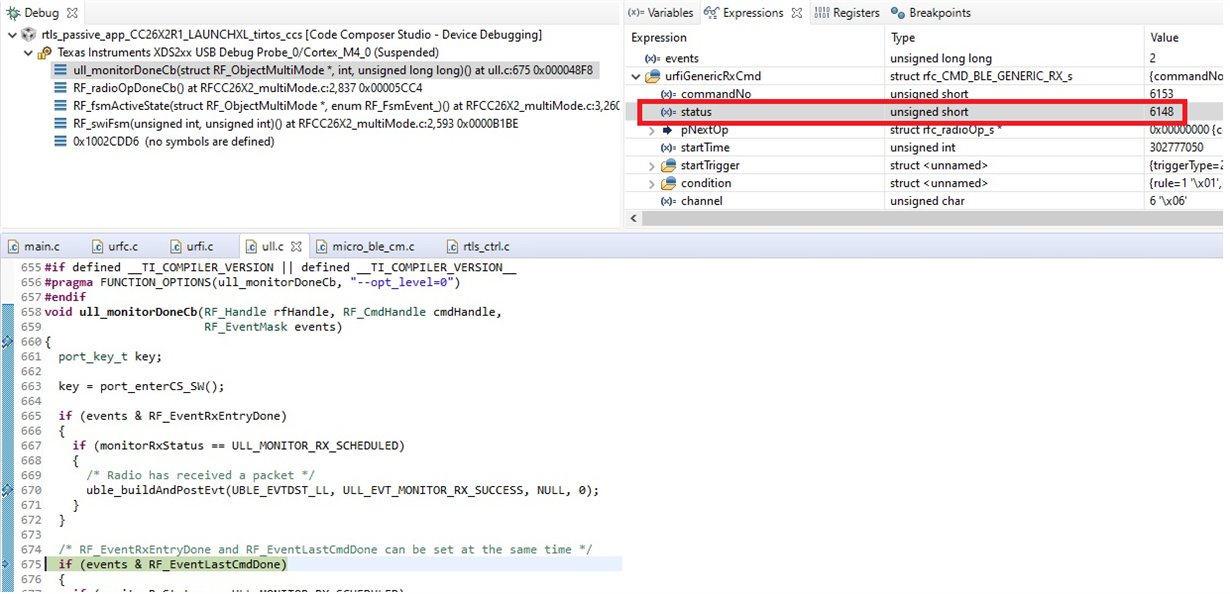Switch to the main.c editor tab
The height and width of the screenshot is (594, 1230).
point(35,246)
